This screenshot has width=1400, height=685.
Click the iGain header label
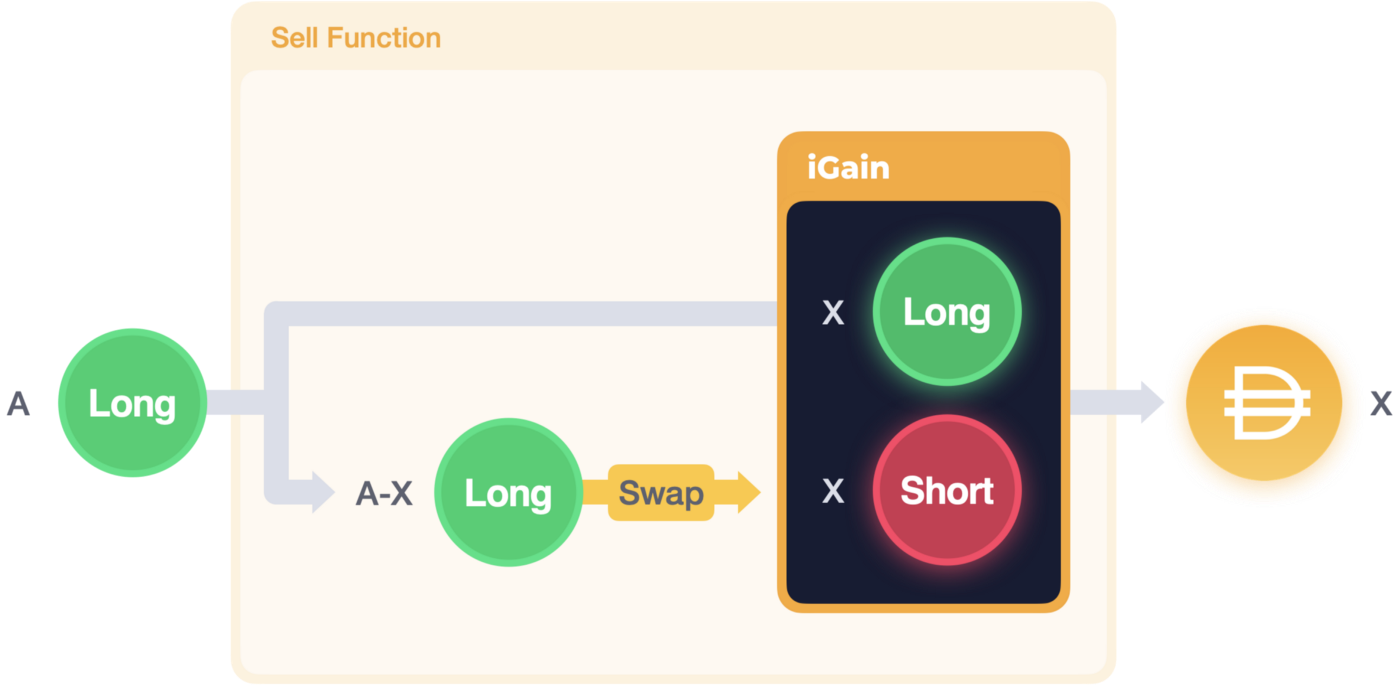[848, 167]
